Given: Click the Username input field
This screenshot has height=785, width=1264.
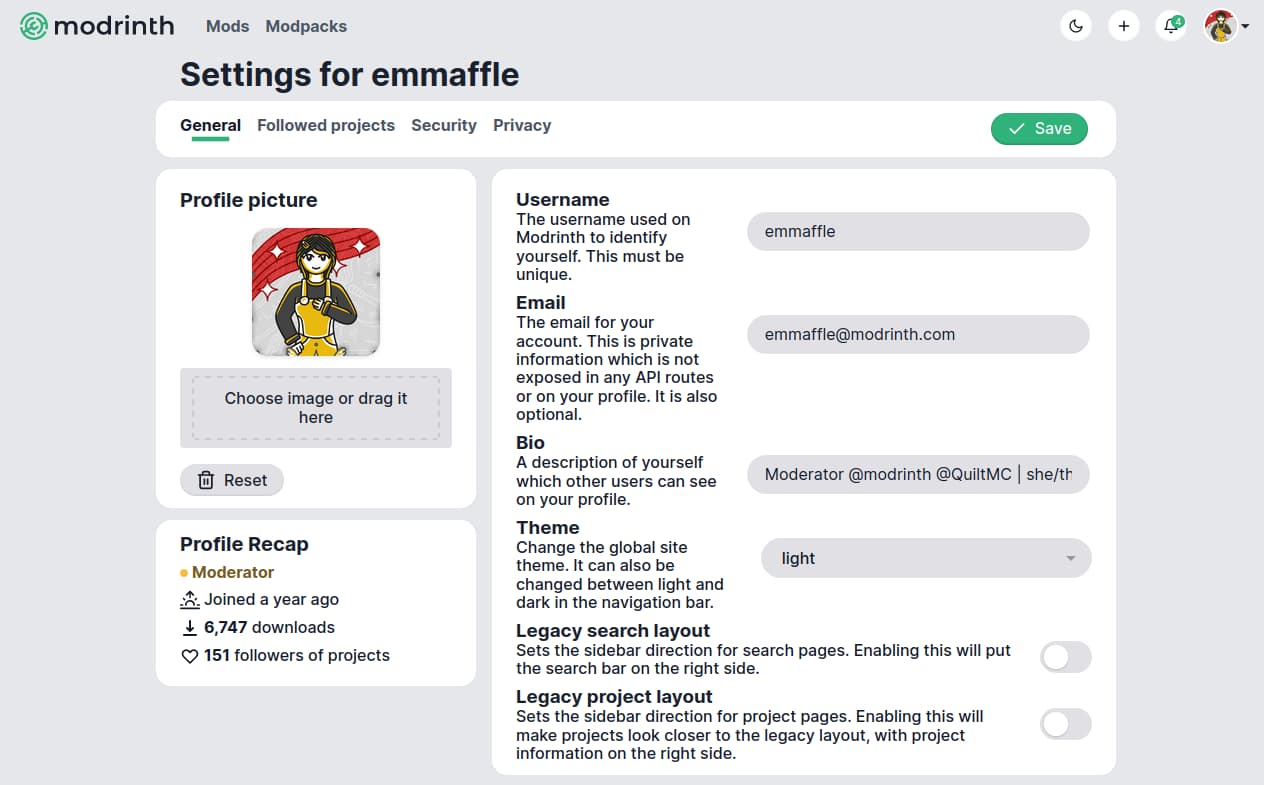Looking at the screenshot, I should click(918, 231).
